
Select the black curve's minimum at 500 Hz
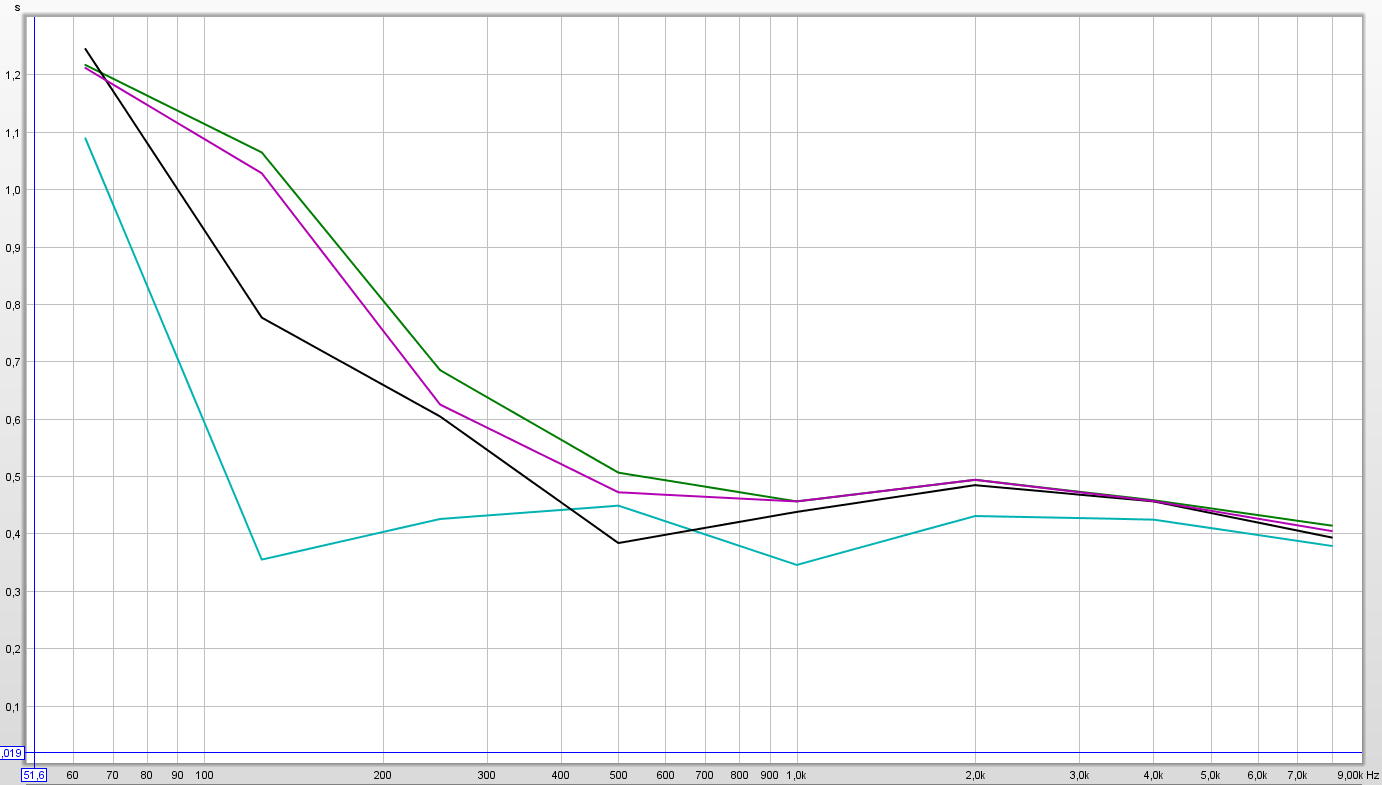[618, 543]
